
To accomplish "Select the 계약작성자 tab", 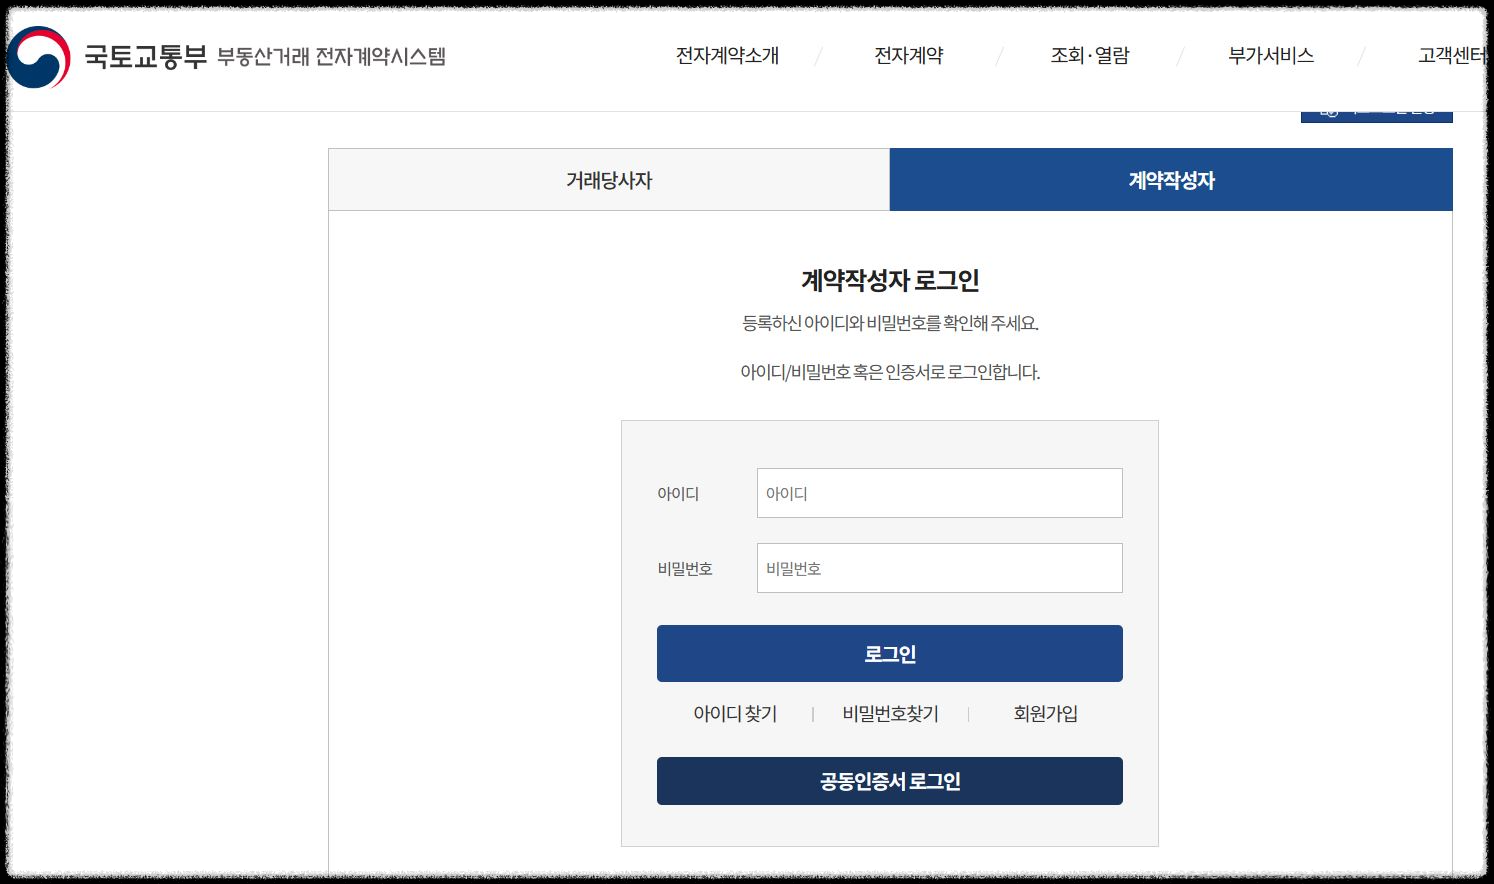I will tap(1170, 179).
